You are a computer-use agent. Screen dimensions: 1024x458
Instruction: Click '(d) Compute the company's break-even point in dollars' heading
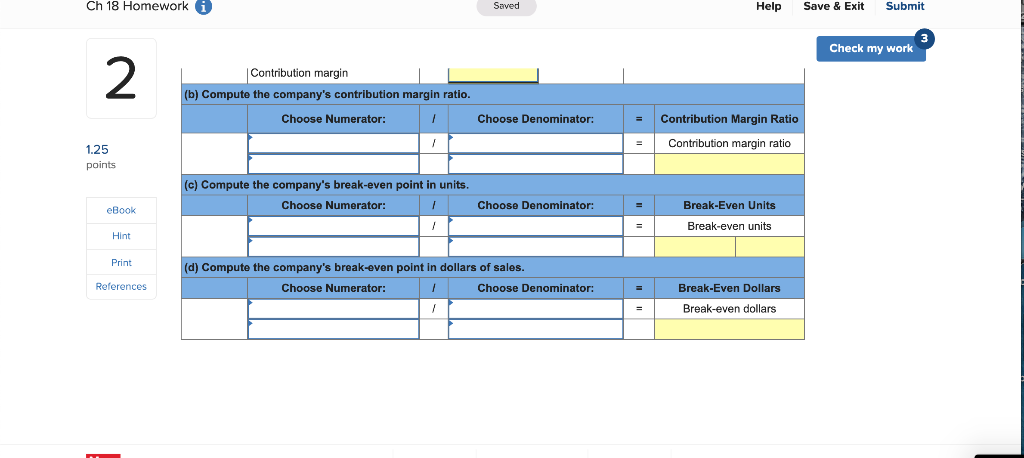[x=355, y=267]
